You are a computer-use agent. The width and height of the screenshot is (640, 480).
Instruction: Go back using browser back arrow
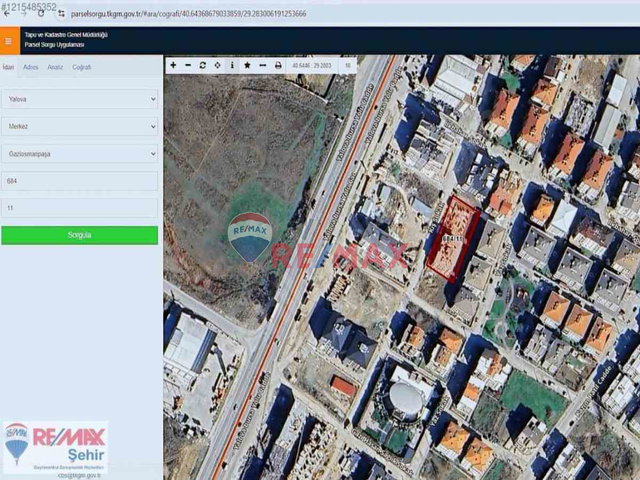pyautogui.click(x=7, y=13)
